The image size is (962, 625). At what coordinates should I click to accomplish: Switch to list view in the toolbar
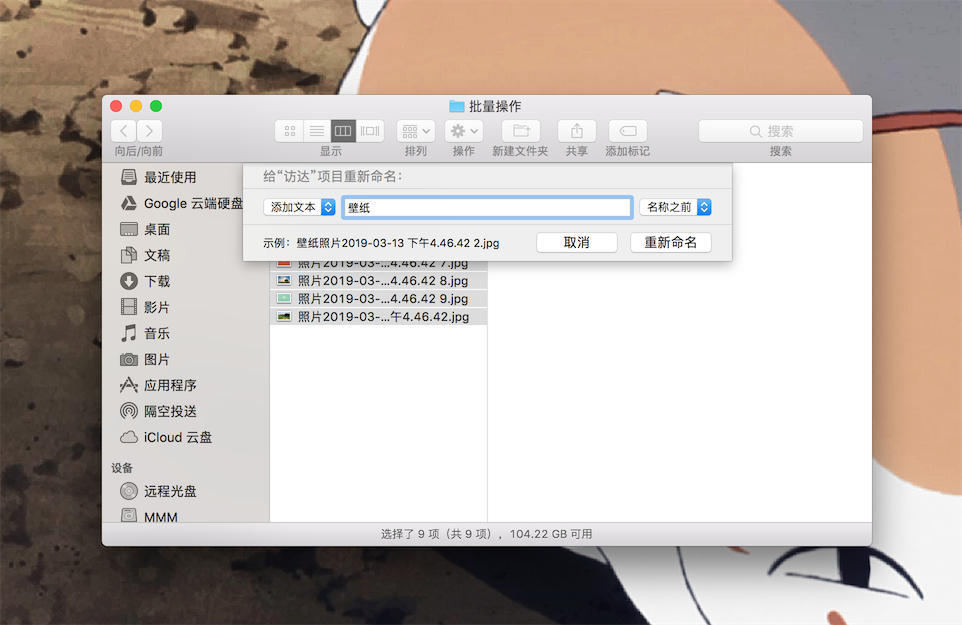tap(316, 131)
